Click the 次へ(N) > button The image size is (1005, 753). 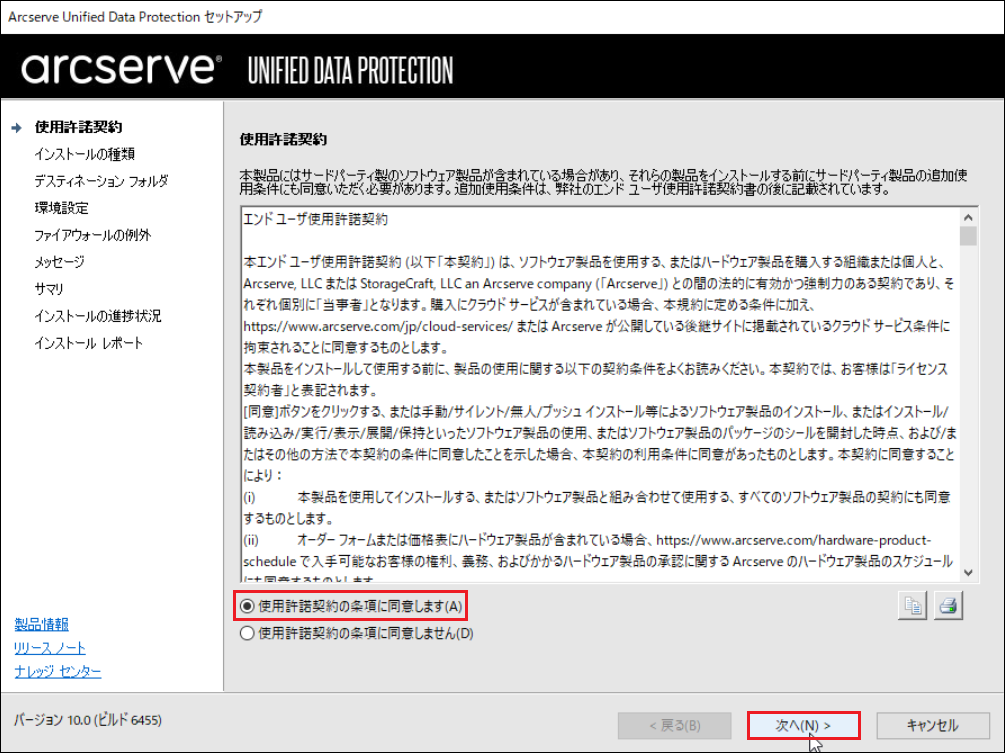[x=803, y=725]
